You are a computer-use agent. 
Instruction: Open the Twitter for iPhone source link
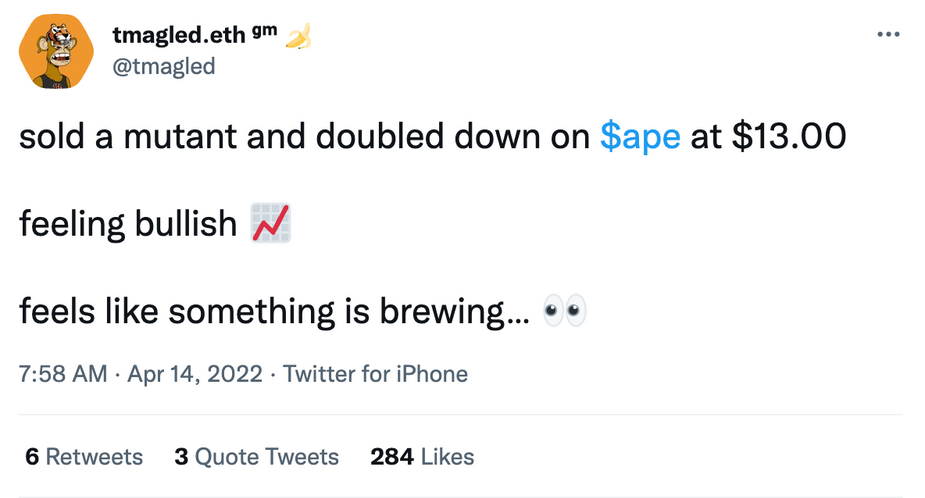(x=376, y=374)
